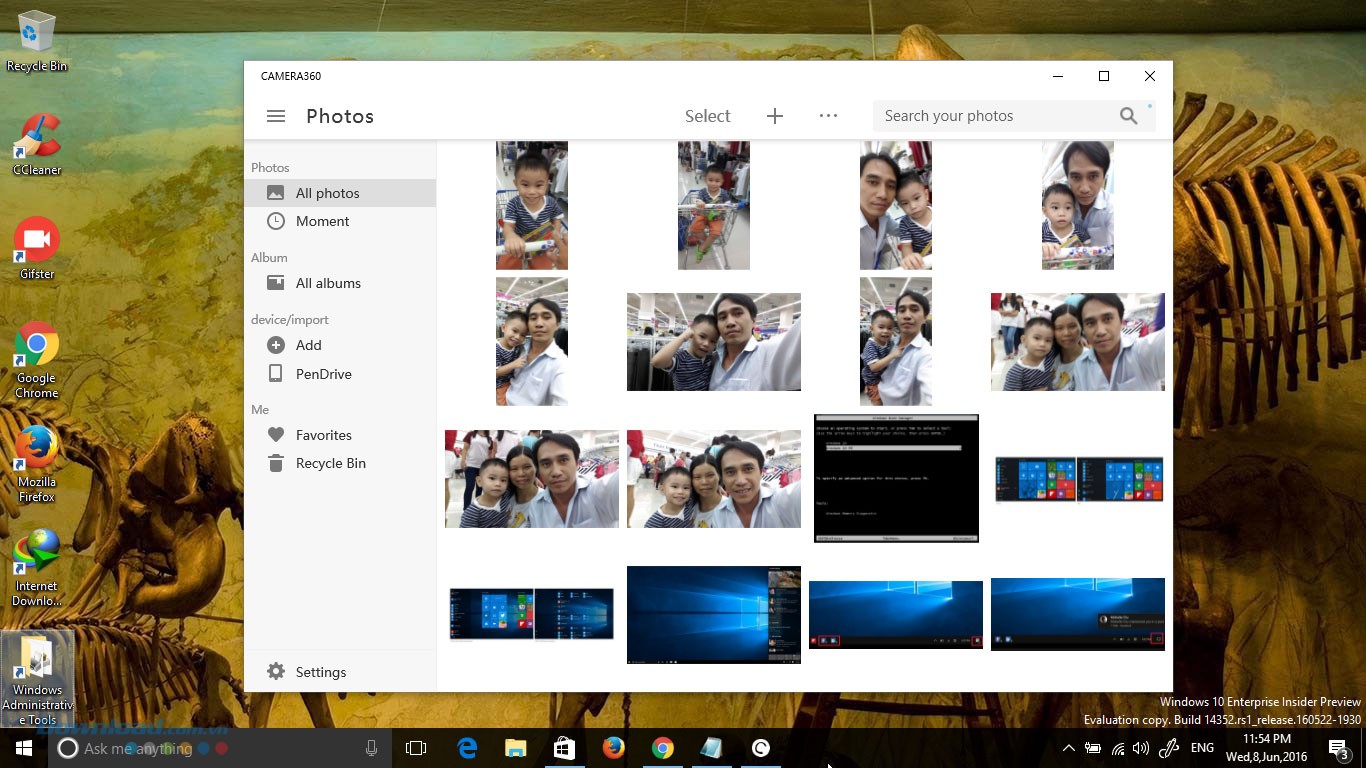Open the PenDrive device entry
This screenshot has height=768, width=1366.
[x=323, y=374]
